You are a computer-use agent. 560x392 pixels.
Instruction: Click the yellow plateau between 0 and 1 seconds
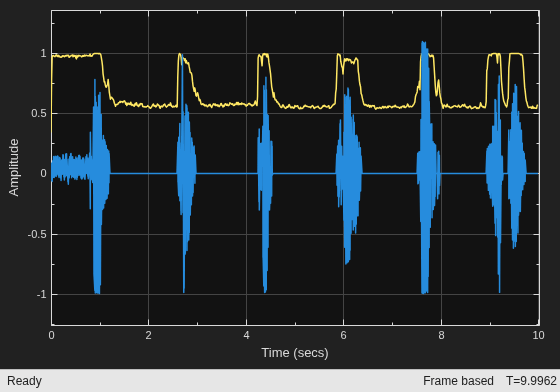coord(77,56)
